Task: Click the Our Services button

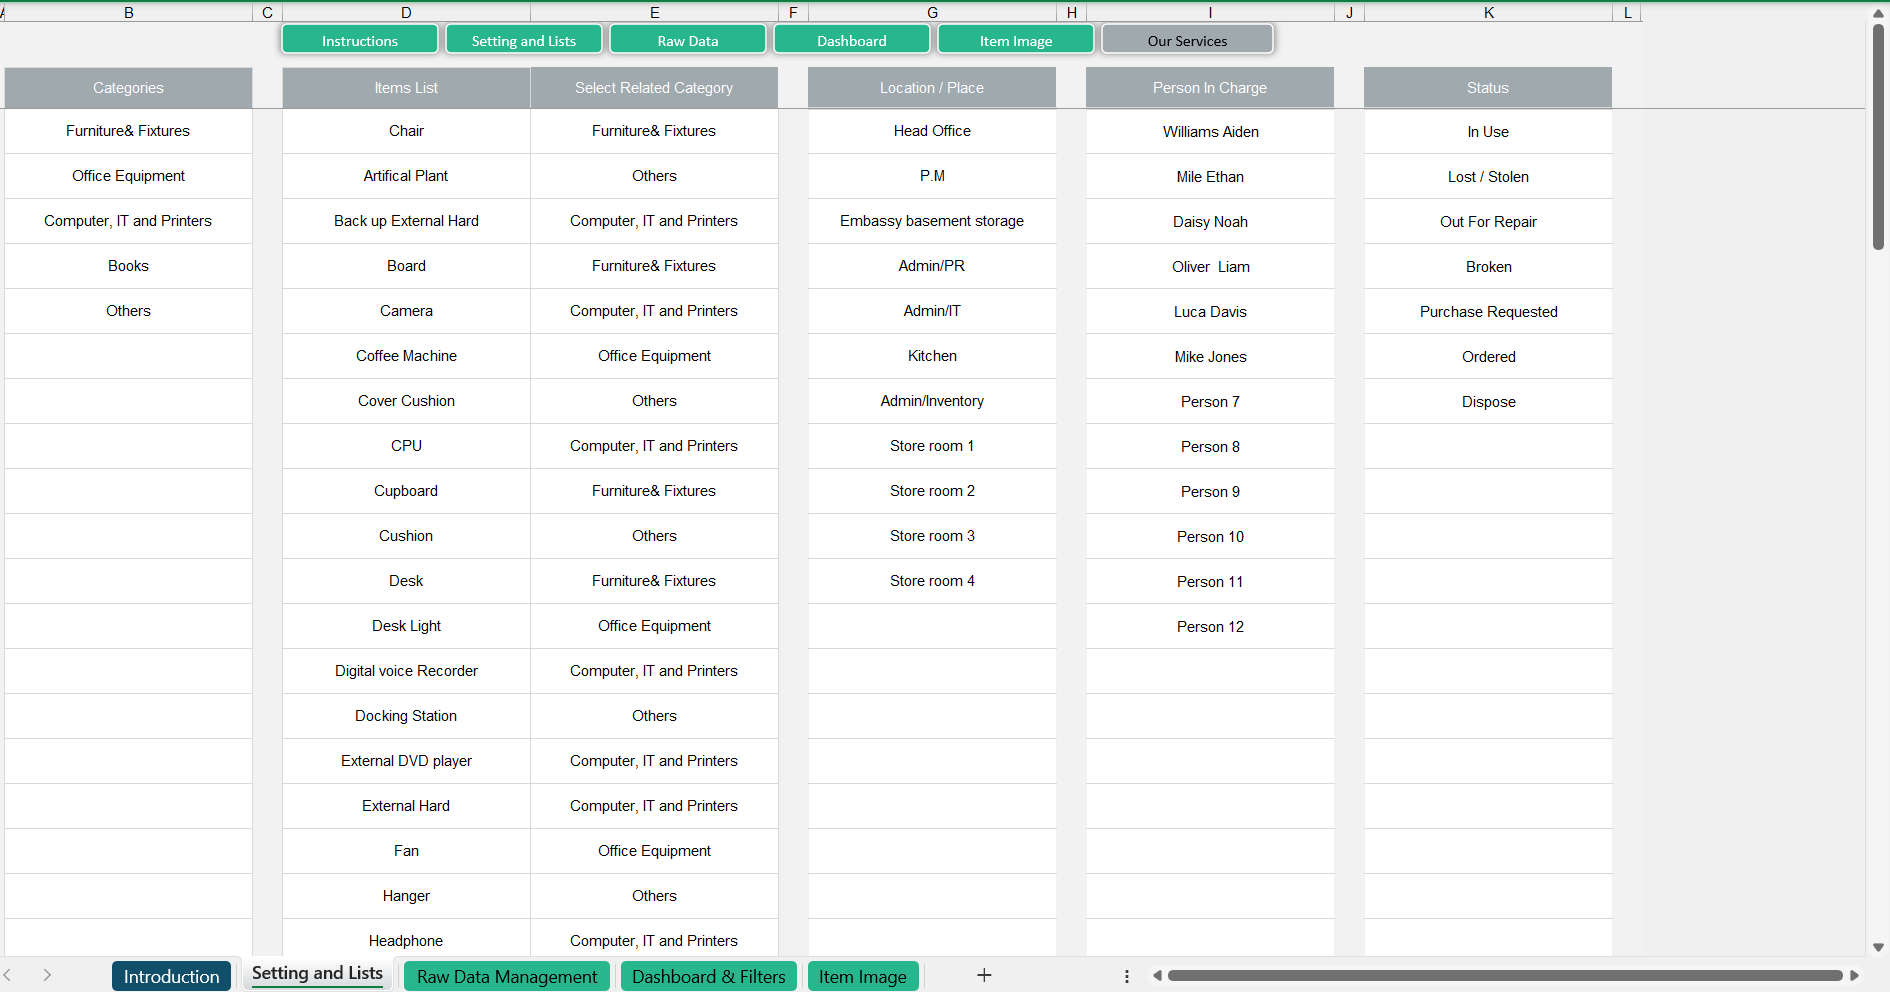Action: 1187,40
